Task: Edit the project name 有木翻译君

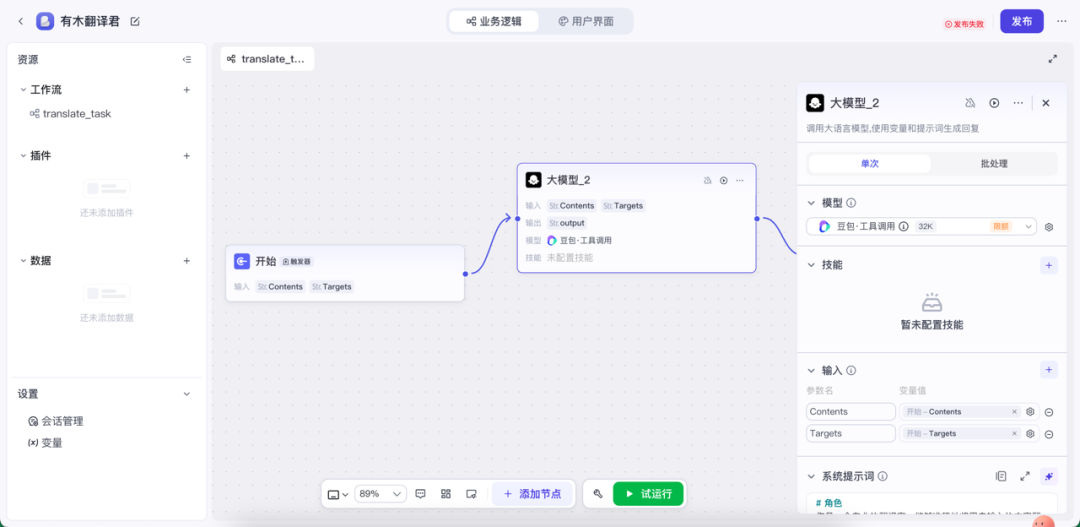Action: point(135,21)
